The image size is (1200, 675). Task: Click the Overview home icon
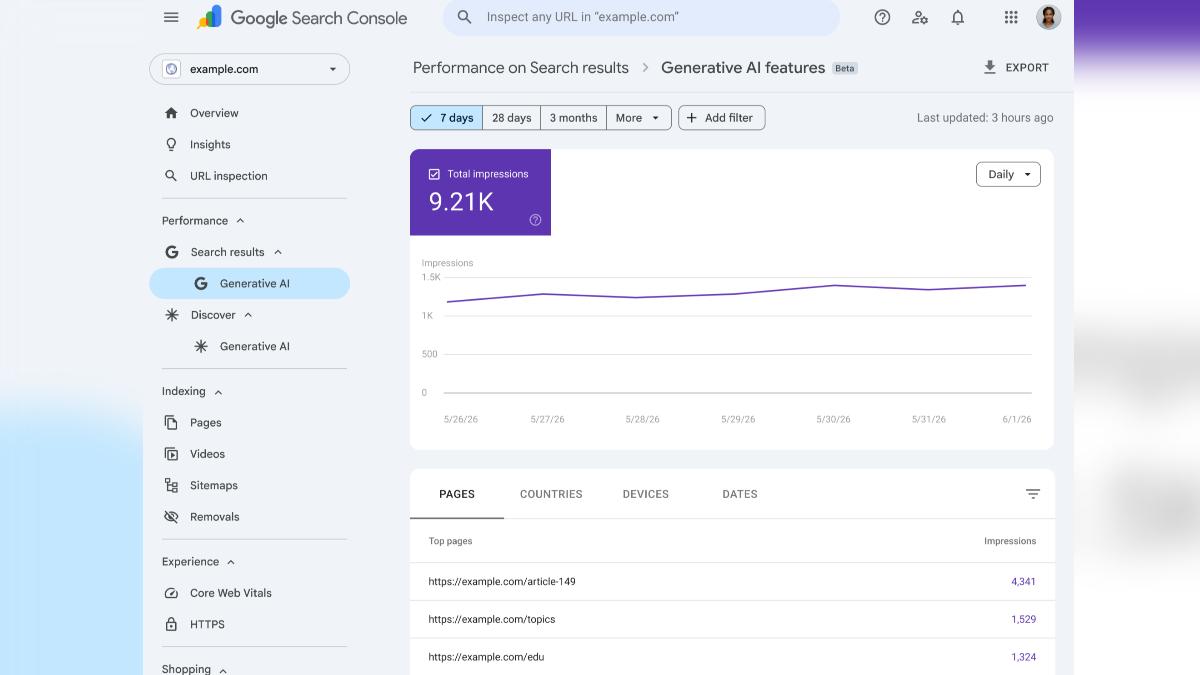pos(171,113)
